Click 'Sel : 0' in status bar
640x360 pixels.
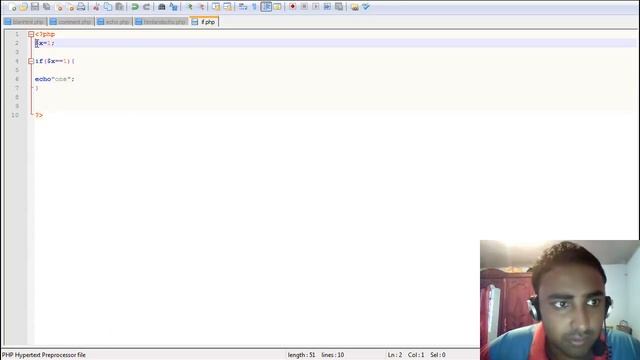438,355
